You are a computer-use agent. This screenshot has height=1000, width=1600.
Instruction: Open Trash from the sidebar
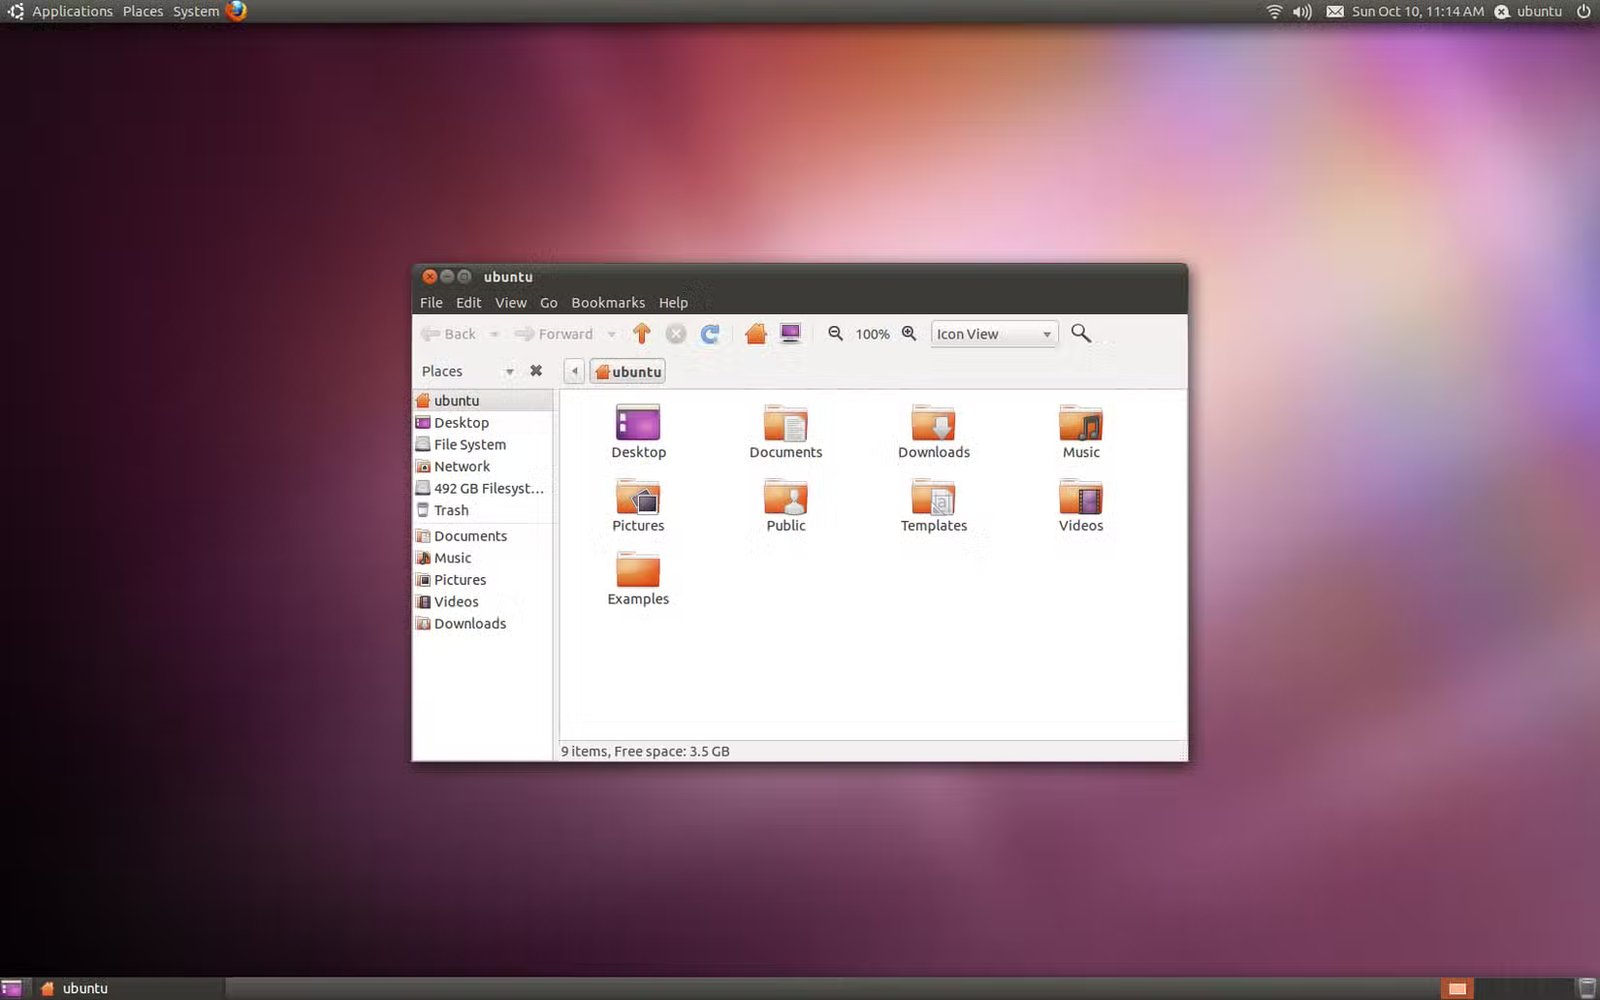(x=451, y=510)
